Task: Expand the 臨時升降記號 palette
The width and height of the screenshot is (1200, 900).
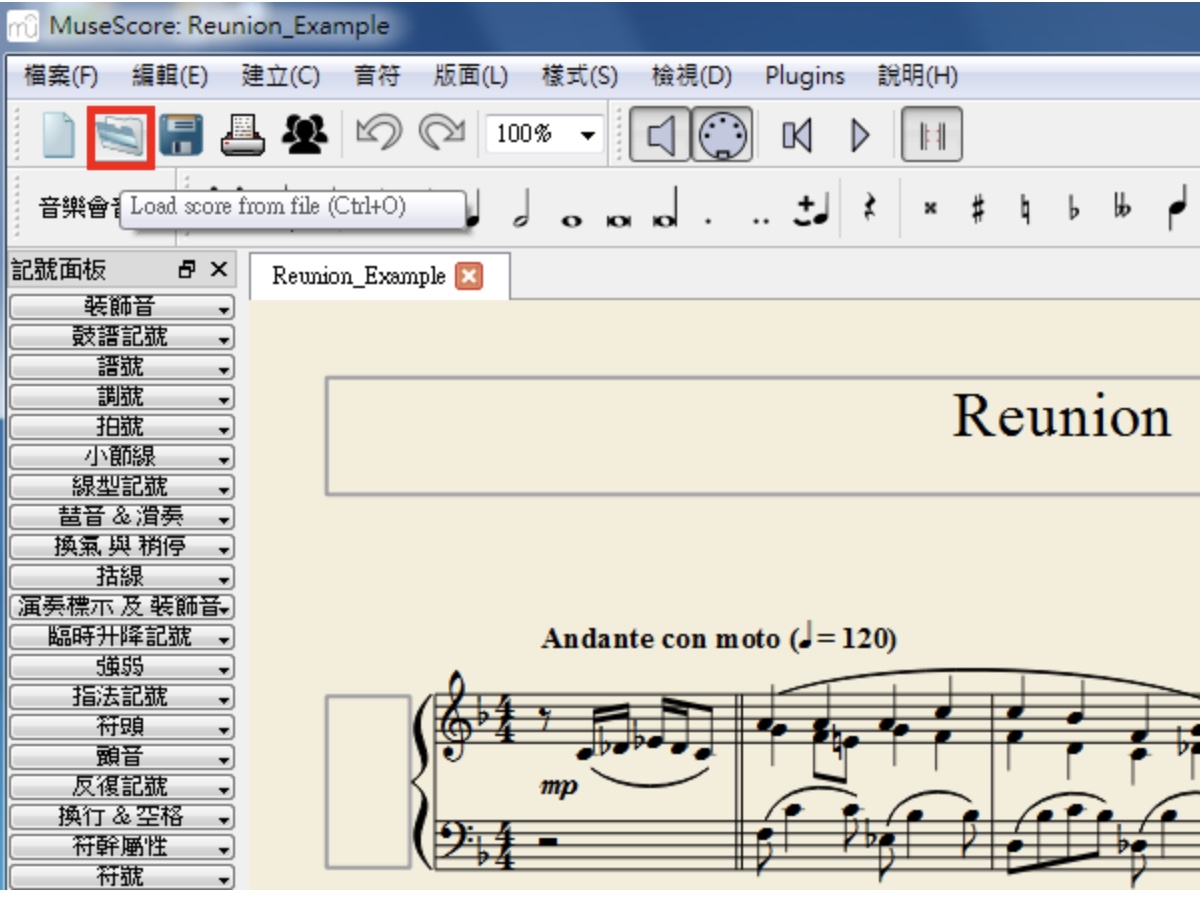Action: point(121,637)
